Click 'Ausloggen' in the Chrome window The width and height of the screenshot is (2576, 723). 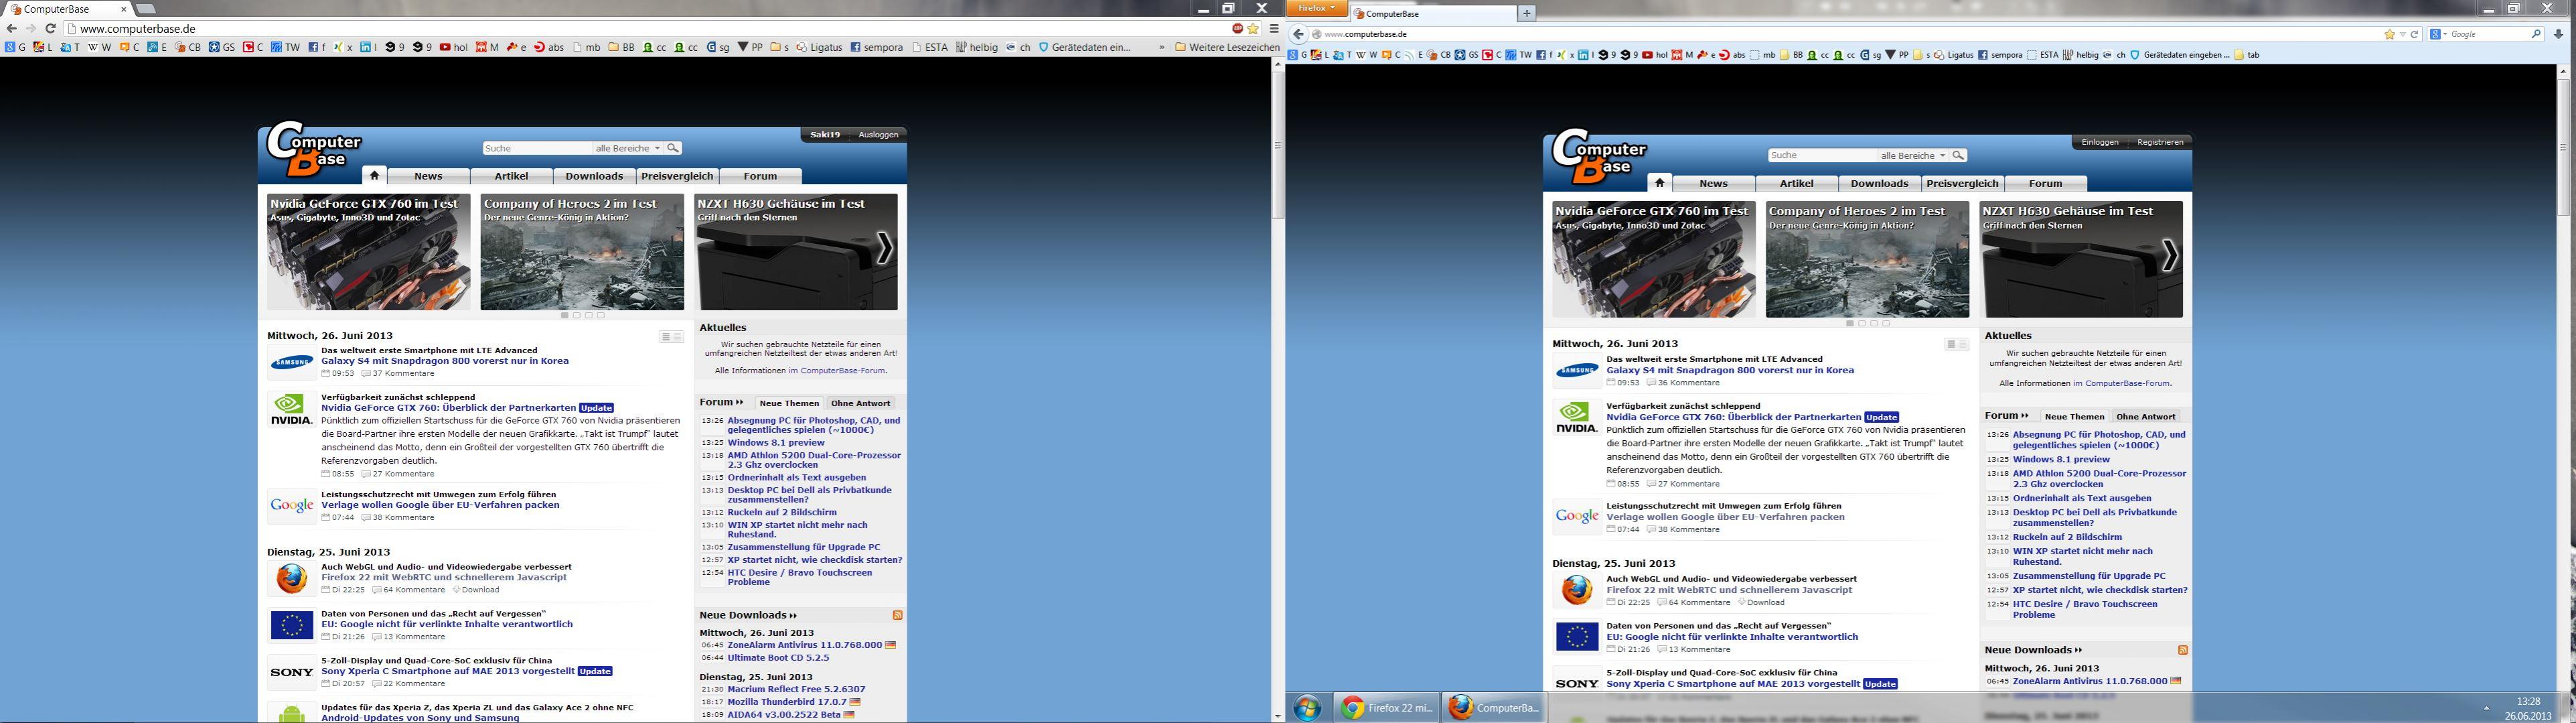[878, 134]
